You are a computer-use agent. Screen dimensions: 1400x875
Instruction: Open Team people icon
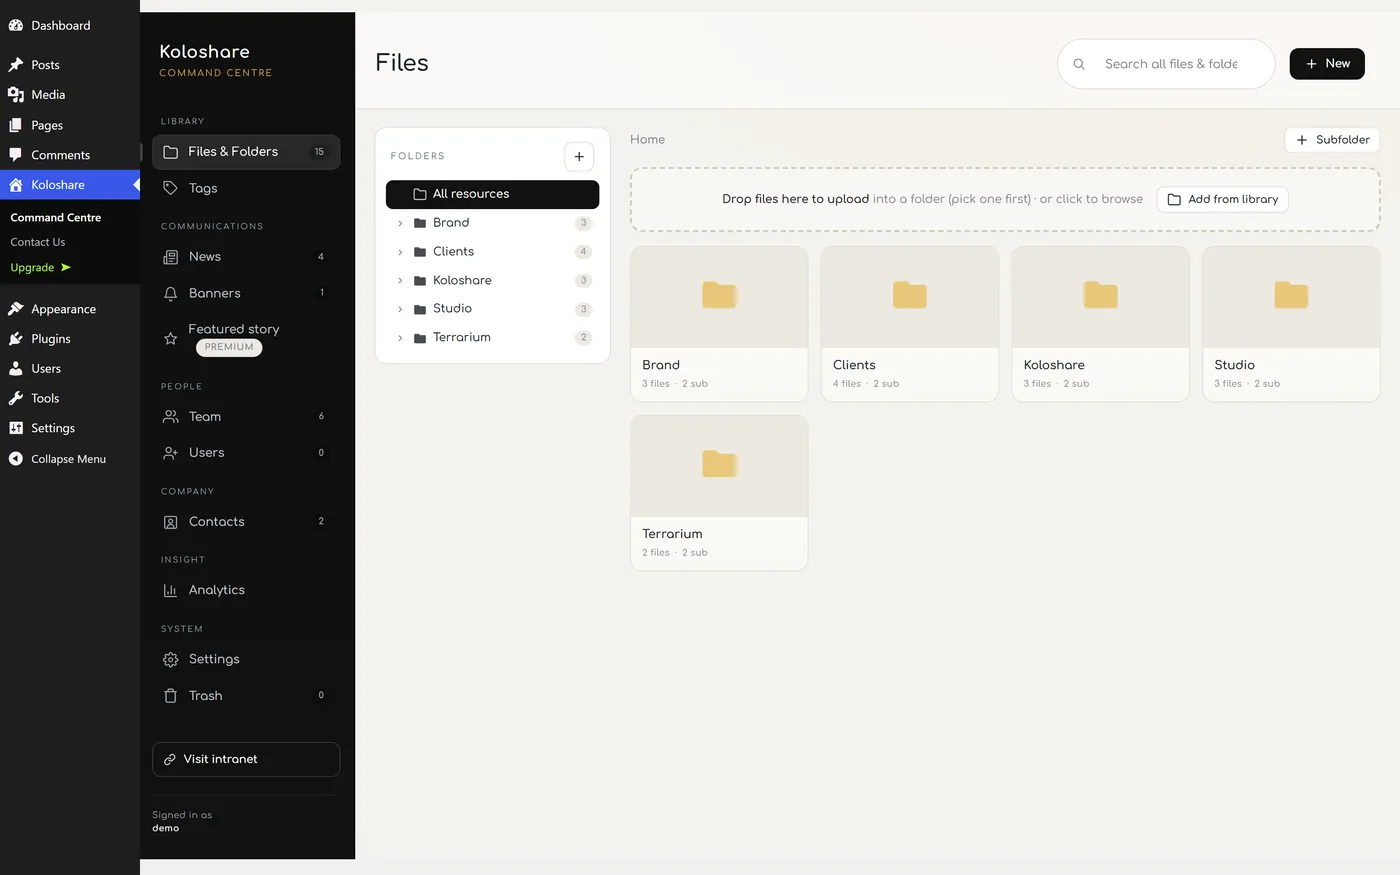coord(170,417)
